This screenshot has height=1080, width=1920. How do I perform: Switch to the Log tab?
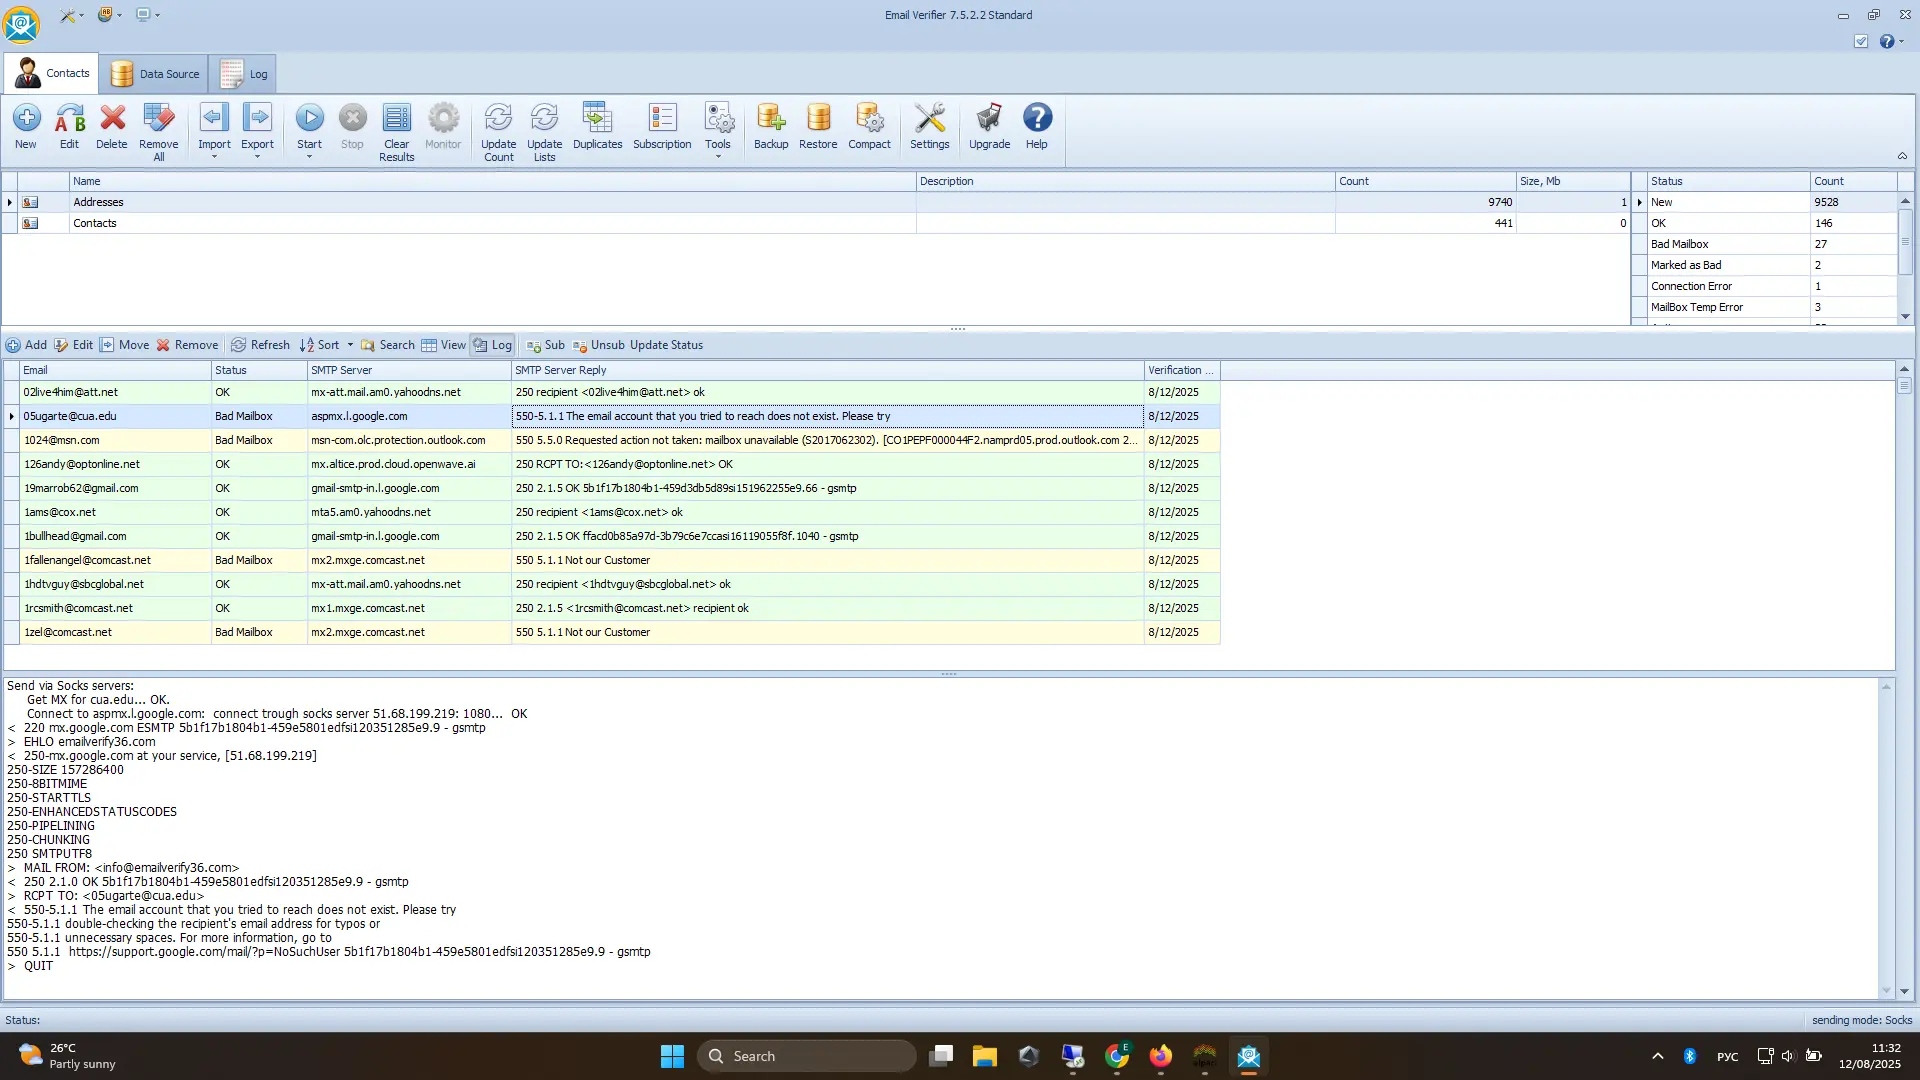pos(244,73)
